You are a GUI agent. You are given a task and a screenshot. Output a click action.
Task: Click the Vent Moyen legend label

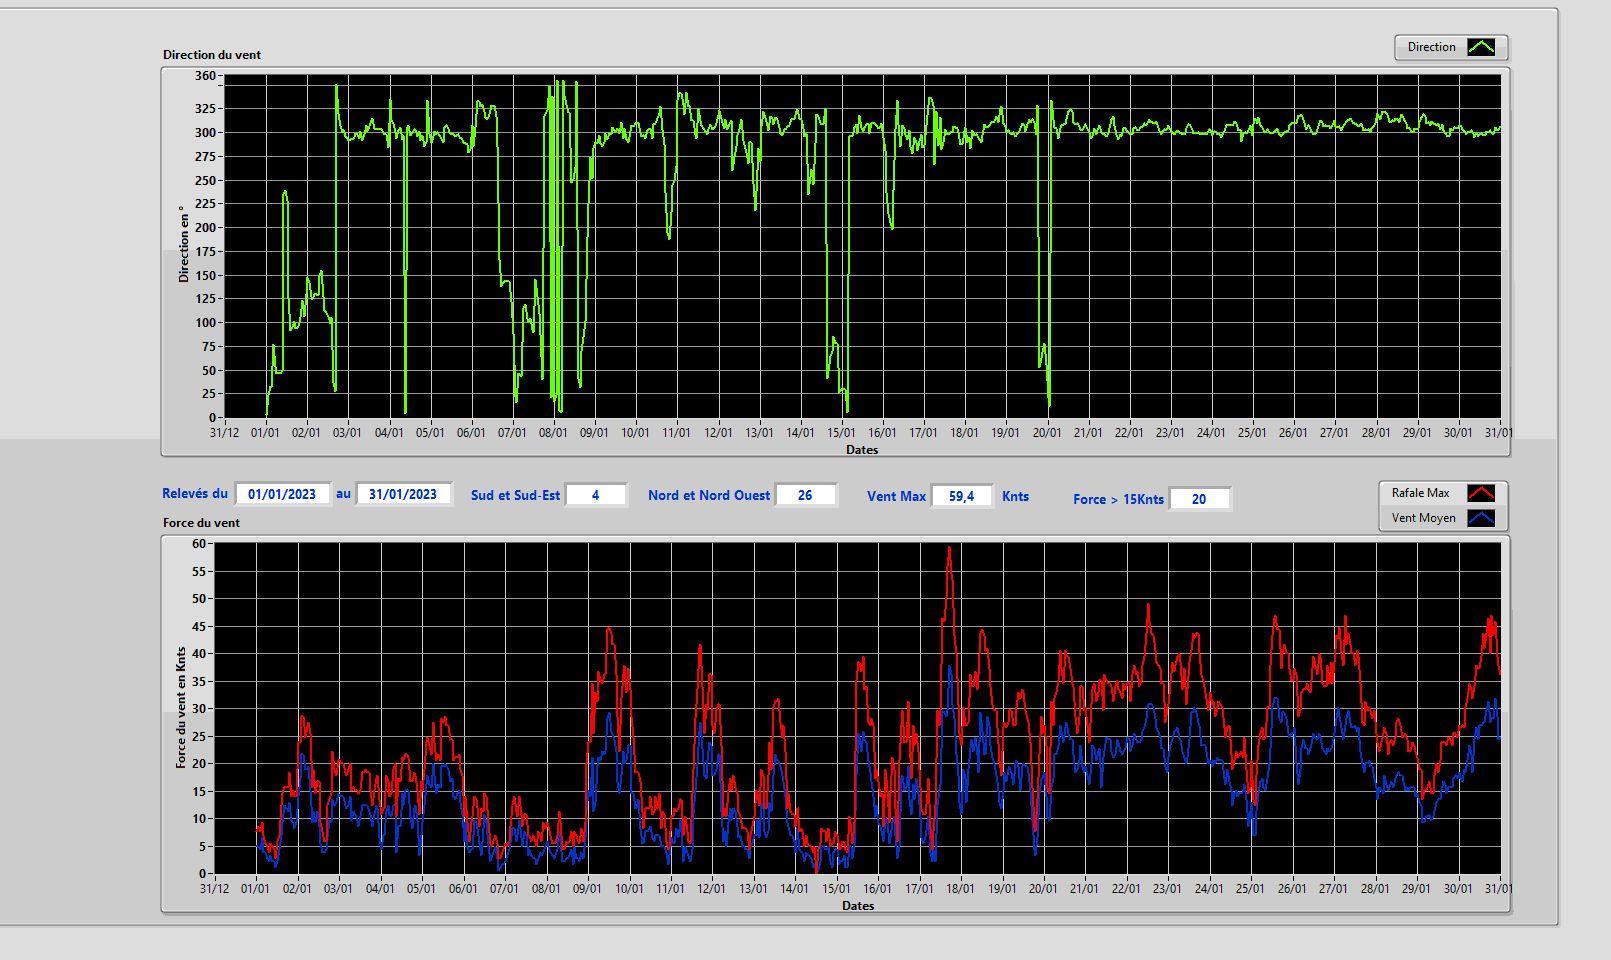click(x=1423, y=518)
